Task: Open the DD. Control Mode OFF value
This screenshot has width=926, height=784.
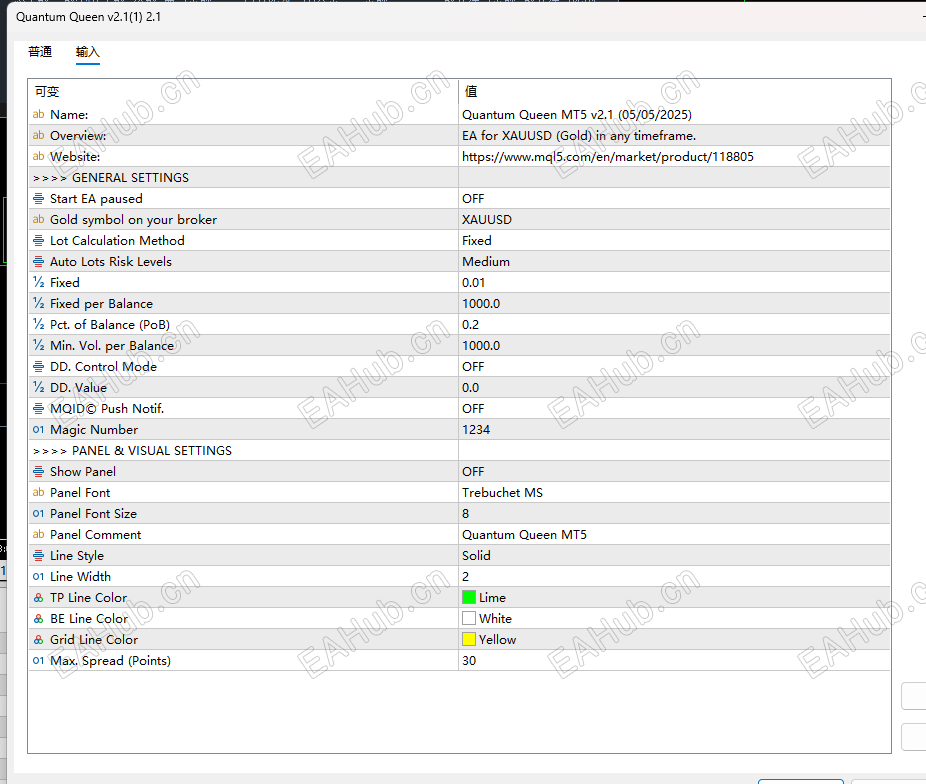Action: [x=674, y=367]
